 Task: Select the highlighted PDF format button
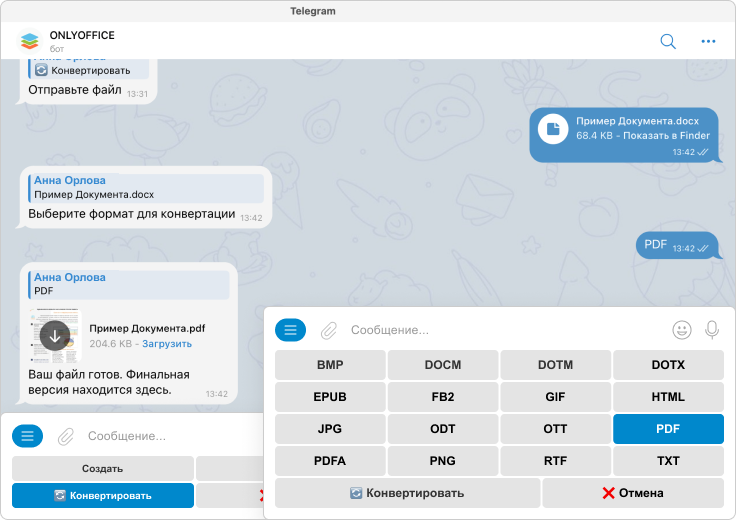click(x=668, y=428)
